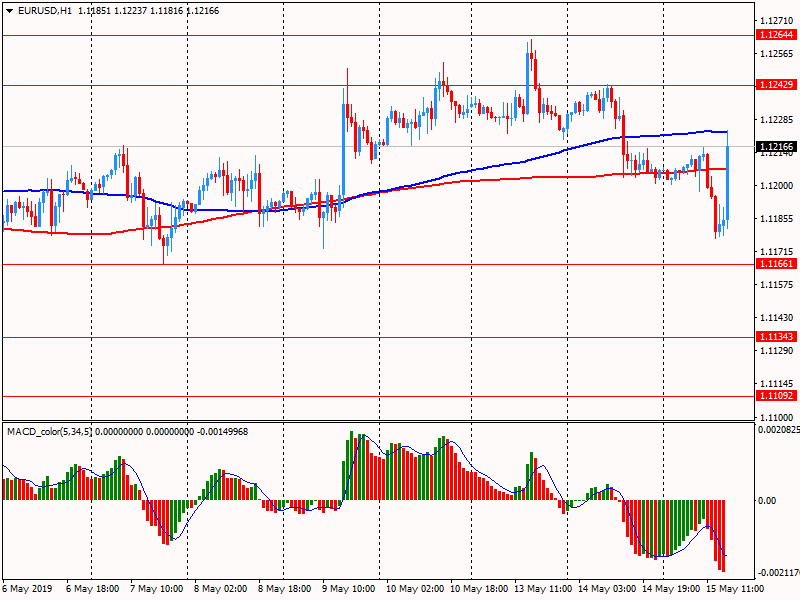Click the latest tall blue candle at right edge

pos(727,185)
